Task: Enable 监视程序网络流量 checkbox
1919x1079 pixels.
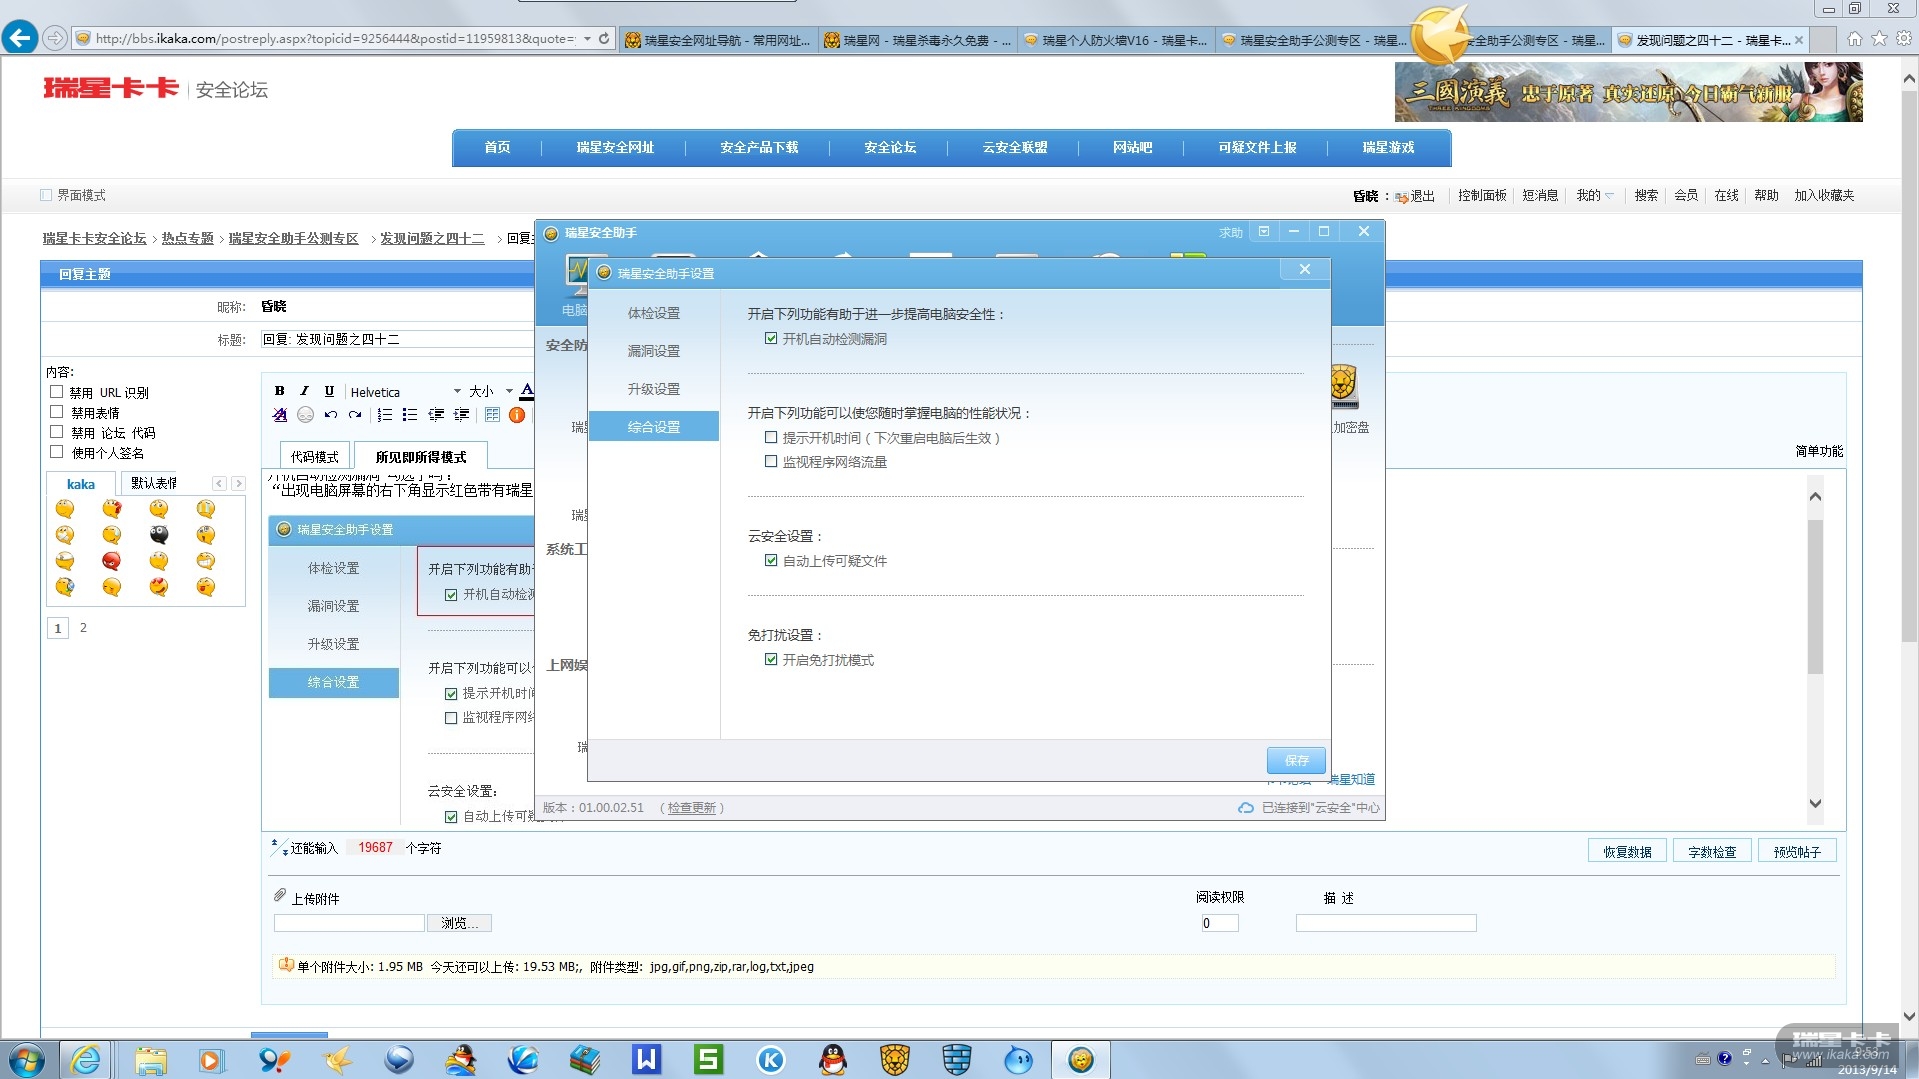Action: coord(771,462)
